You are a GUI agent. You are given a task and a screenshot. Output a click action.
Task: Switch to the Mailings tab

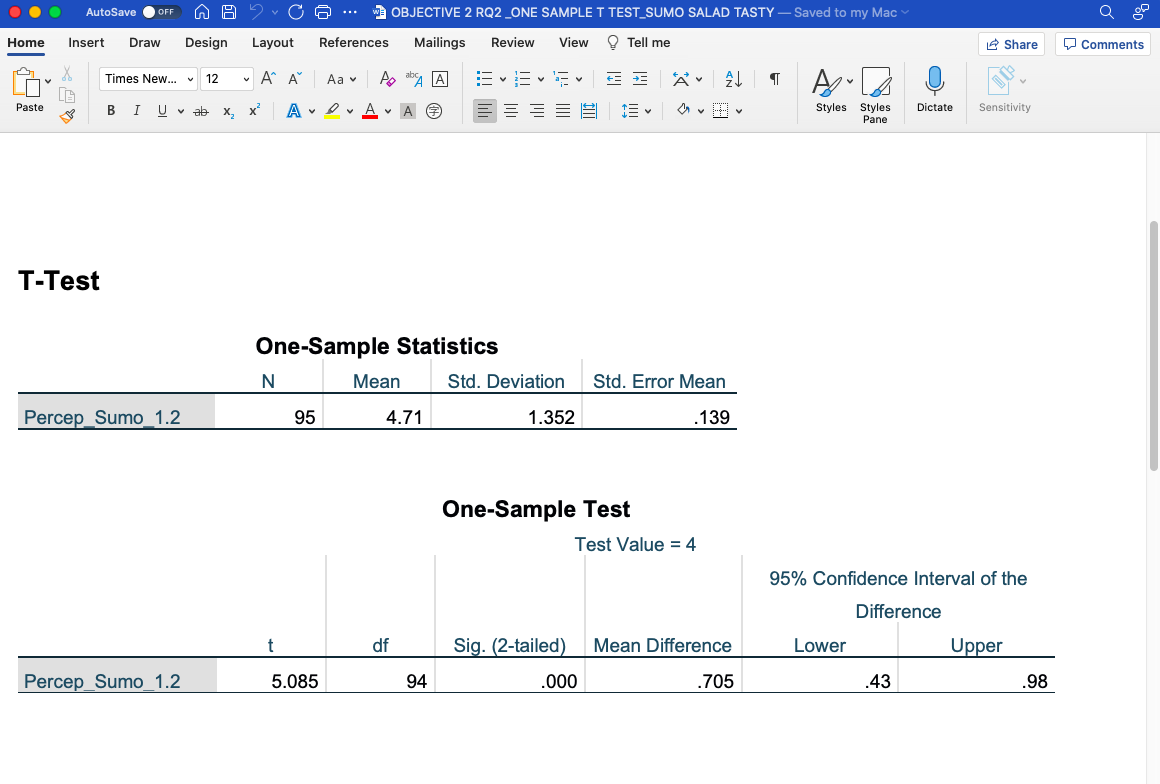coord(439,43)
